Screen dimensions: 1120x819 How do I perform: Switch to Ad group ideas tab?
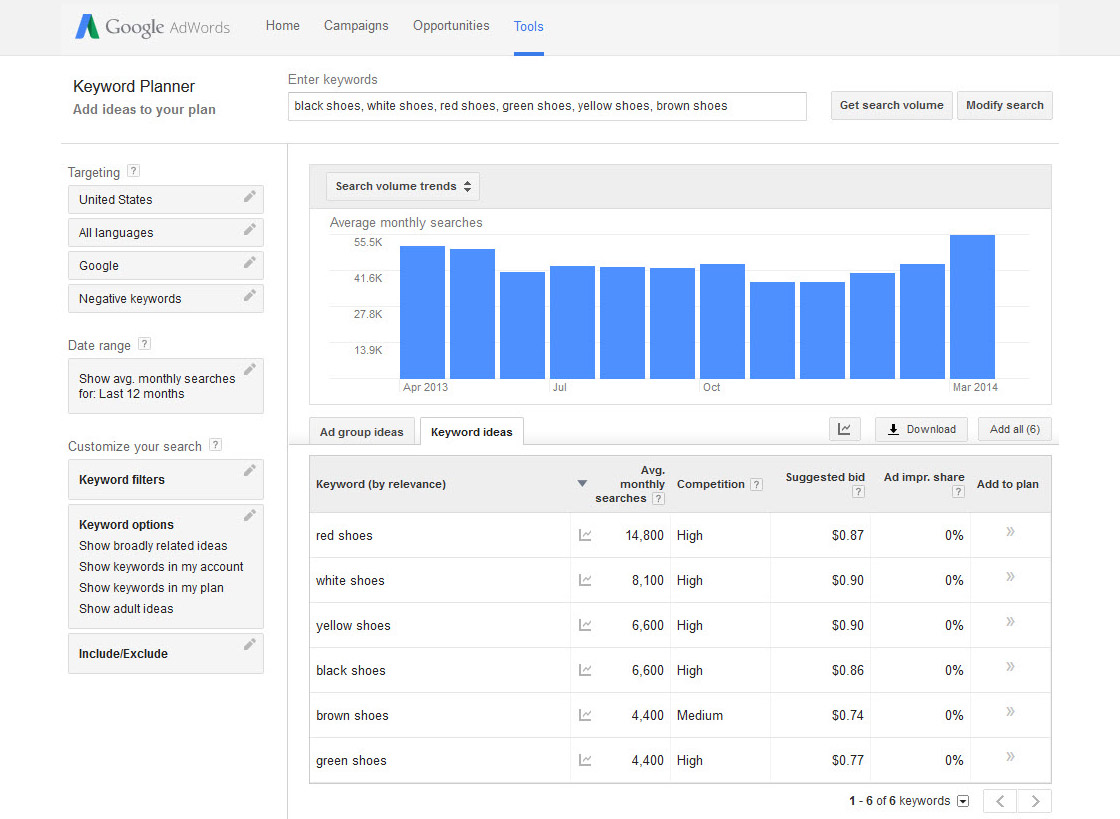361,432
